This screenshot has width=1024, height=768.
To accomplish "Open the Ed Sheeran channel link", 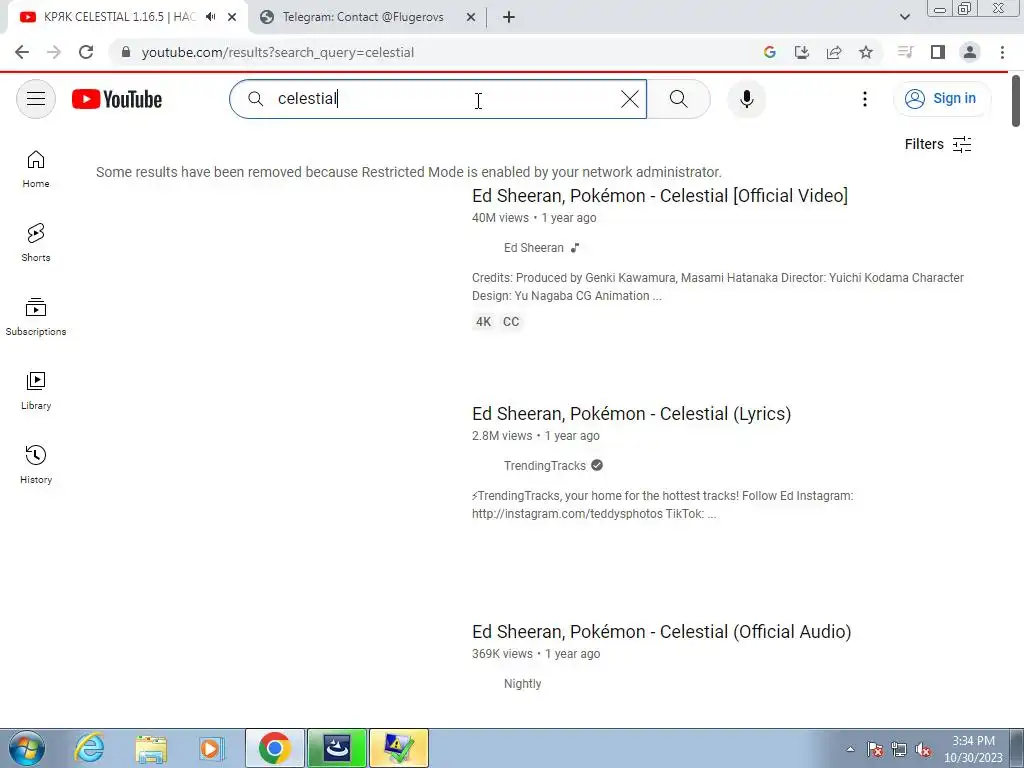I will (533, 248).
